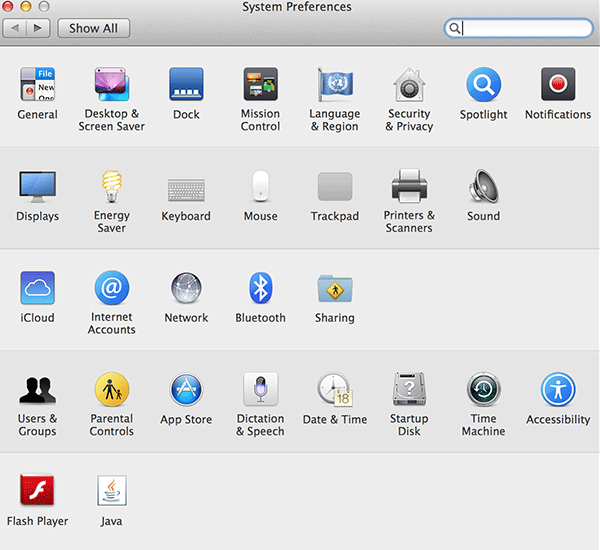Open the iCloud preferences pane
The width and height of the screenshot is (600, 550).
pyautogui.click(x=37, y=290)
